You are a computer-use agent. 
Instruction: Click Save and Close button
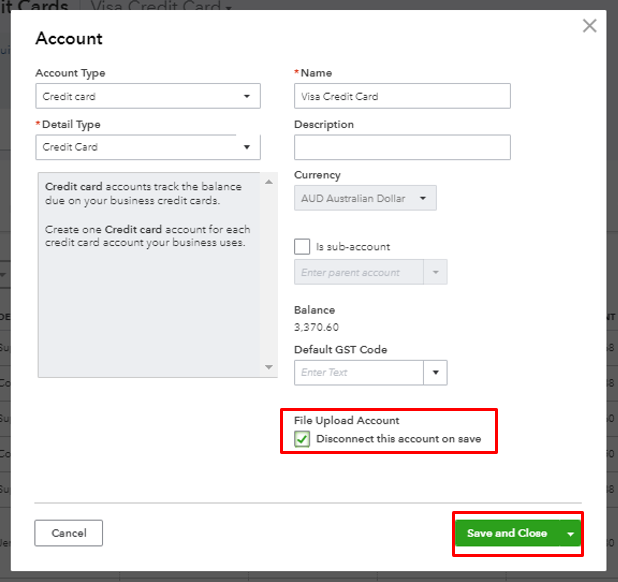(x=507, y=533)
